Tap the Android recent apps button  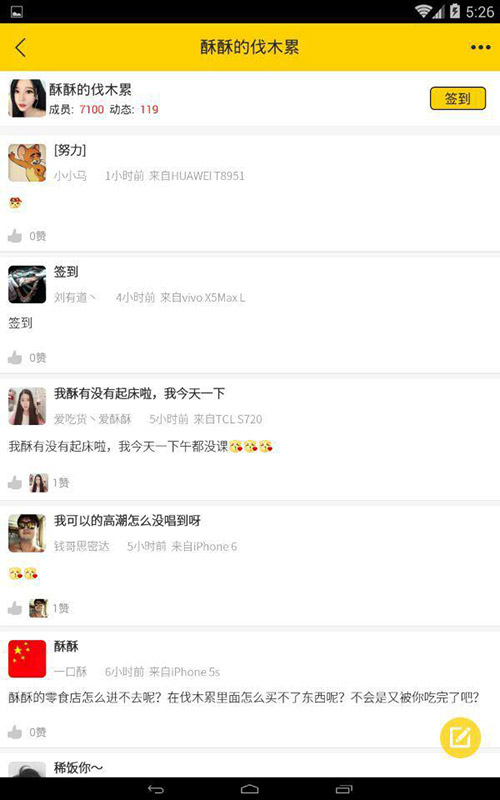click(344, 789)
